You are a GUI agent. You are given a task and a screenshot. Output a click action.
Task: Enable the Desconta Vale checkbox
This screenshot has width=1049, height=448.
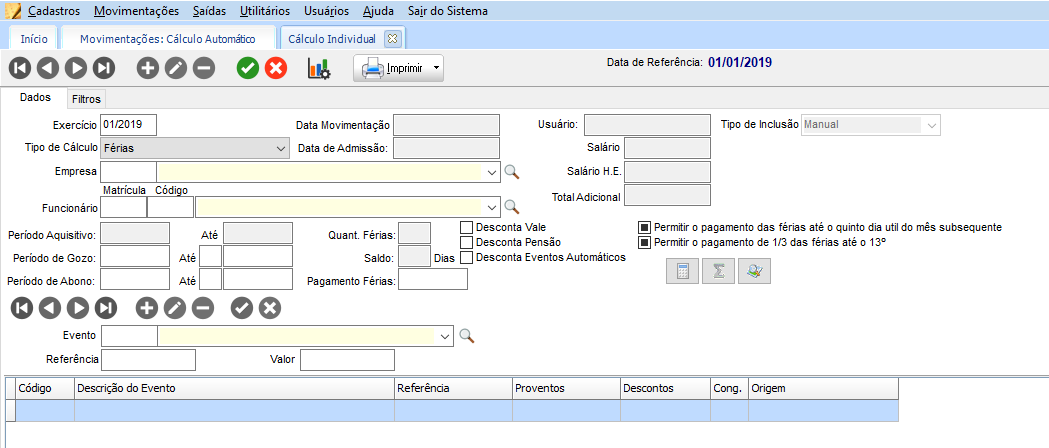click(x=466, y=227)
